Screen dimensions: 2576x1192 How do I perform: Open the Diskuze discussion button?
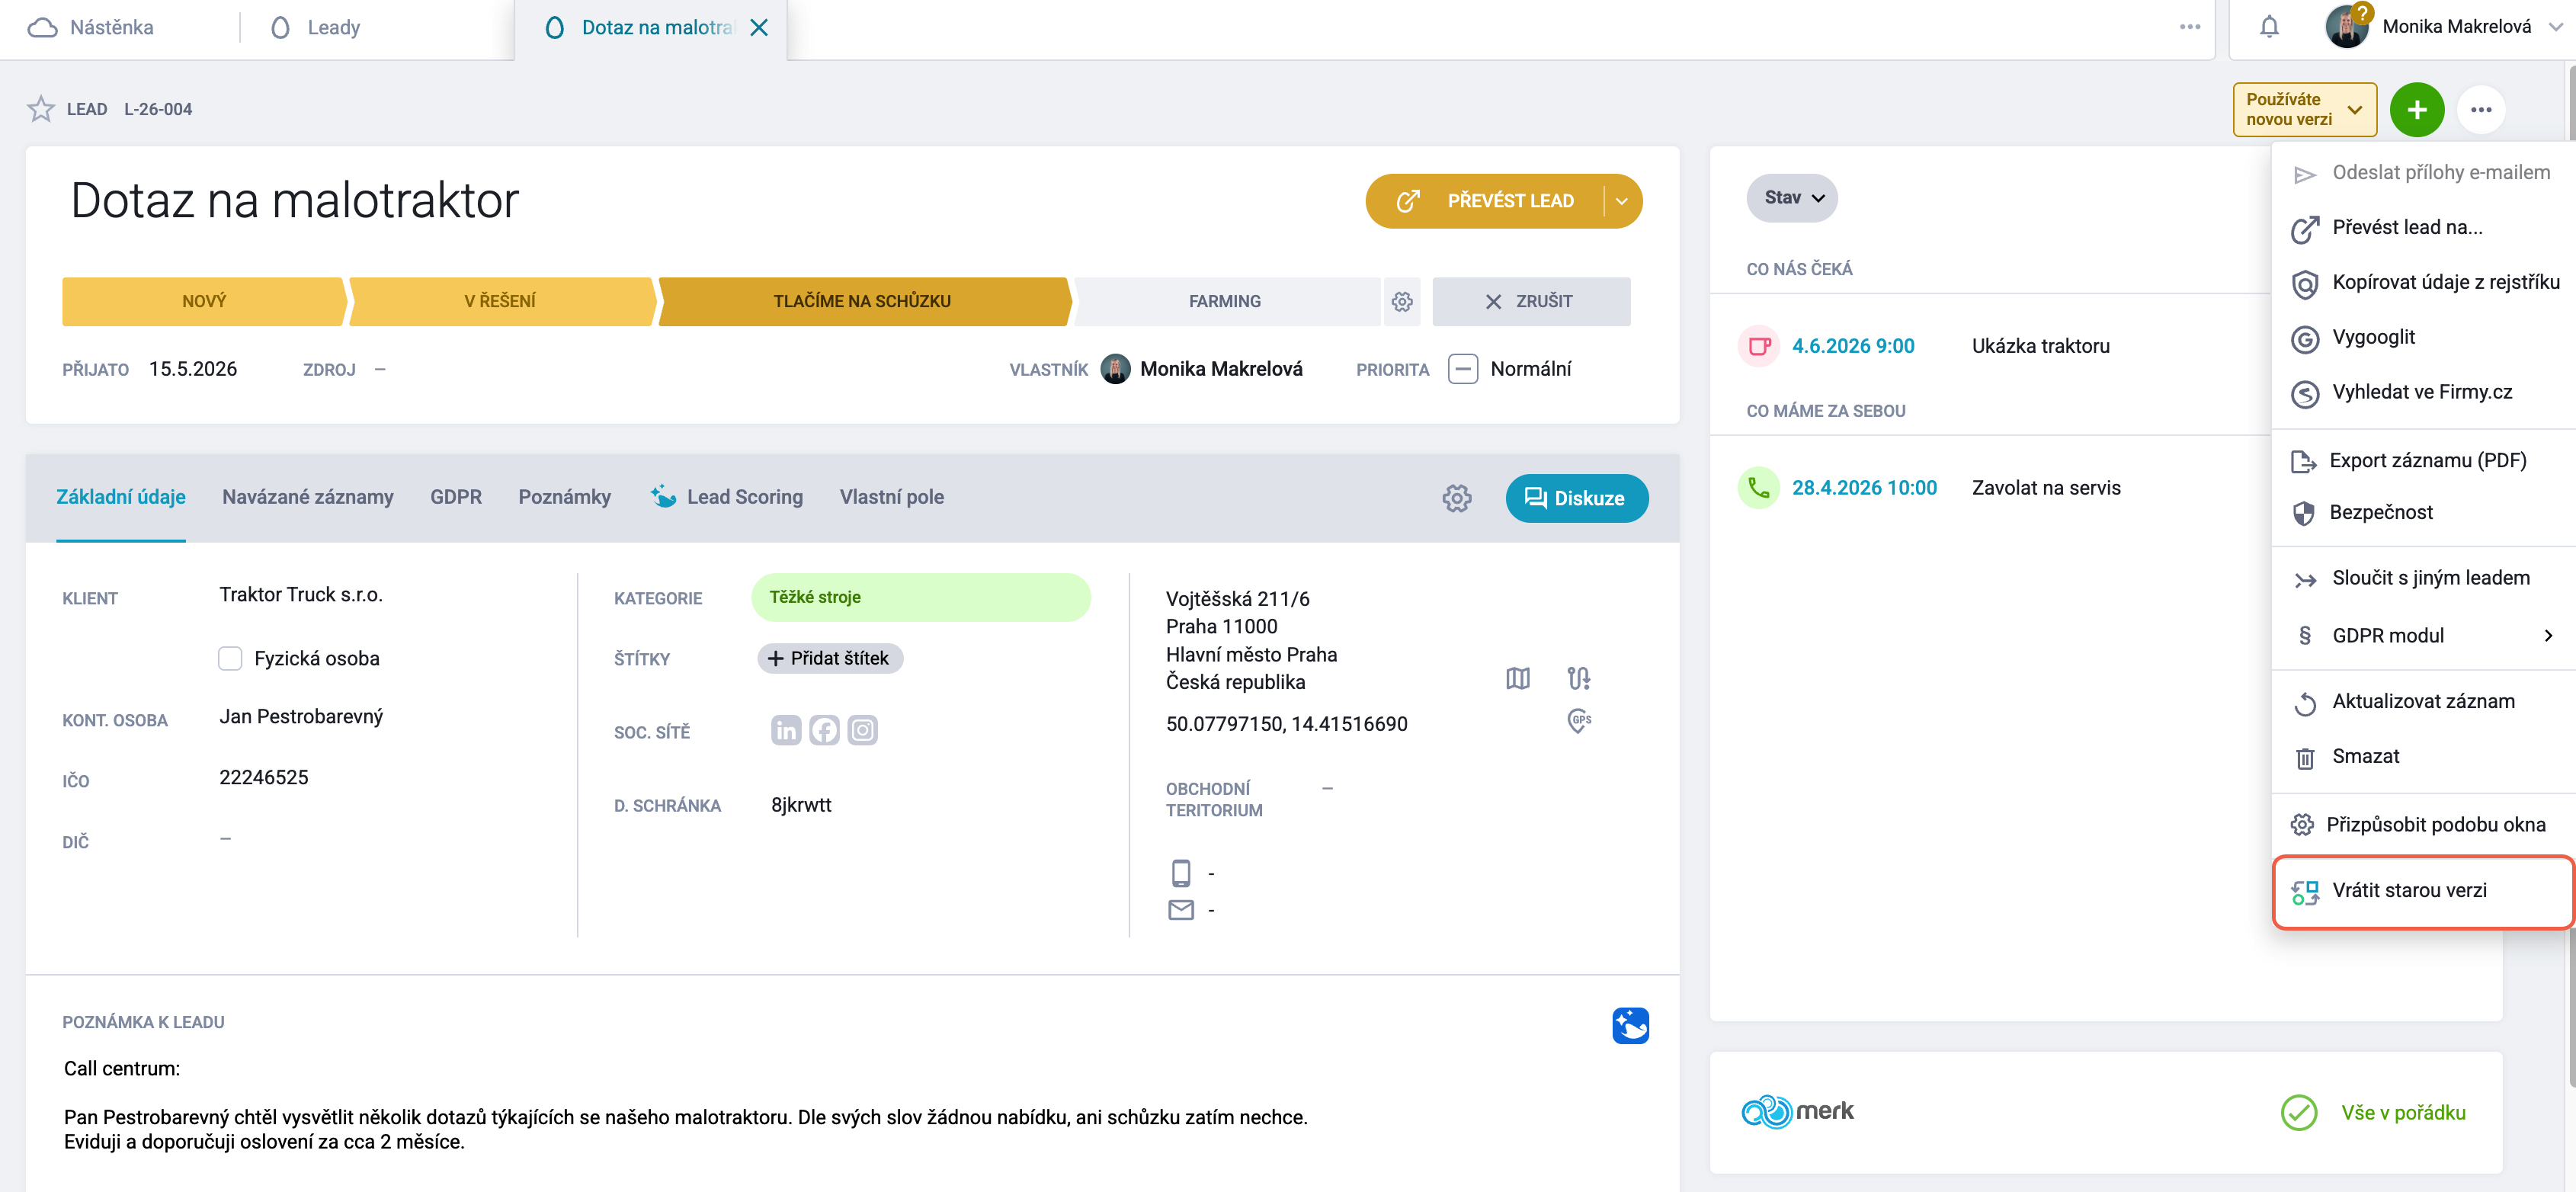tap(1576, 498)
